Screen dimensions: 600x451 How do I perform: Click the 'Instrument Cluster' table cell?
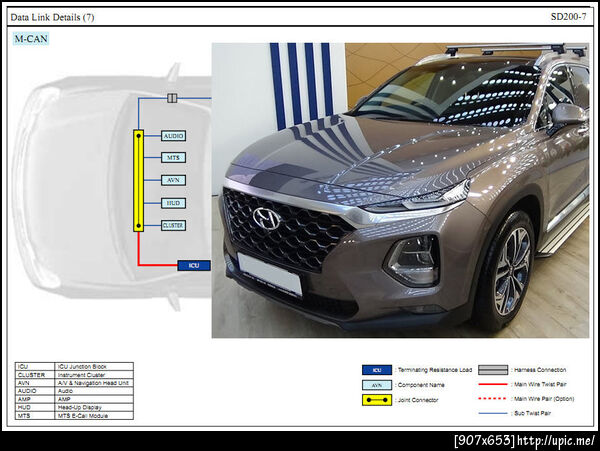(x=94, y=375)
